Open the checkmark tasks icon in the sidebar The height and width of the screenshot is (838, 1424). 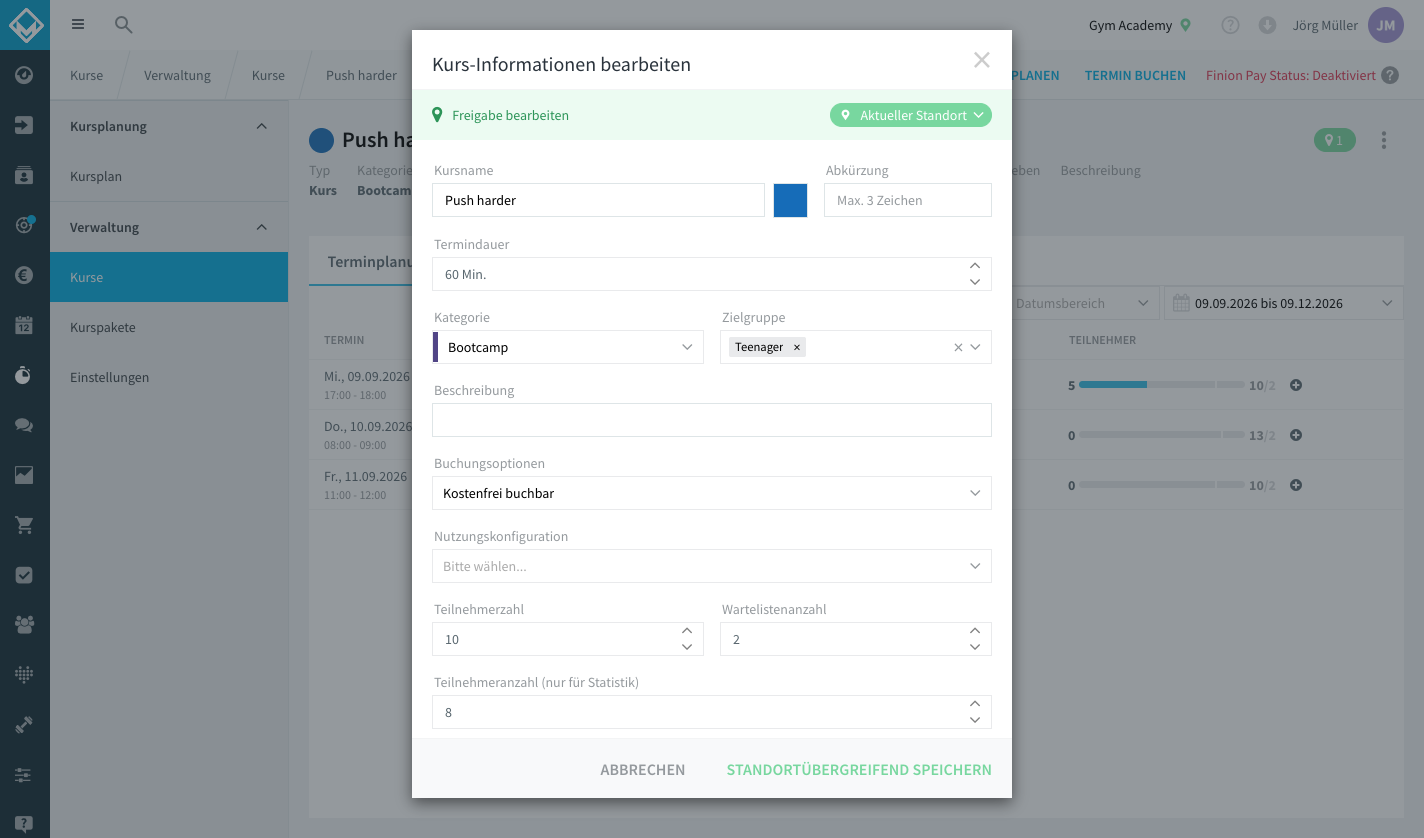coord(25,575)
